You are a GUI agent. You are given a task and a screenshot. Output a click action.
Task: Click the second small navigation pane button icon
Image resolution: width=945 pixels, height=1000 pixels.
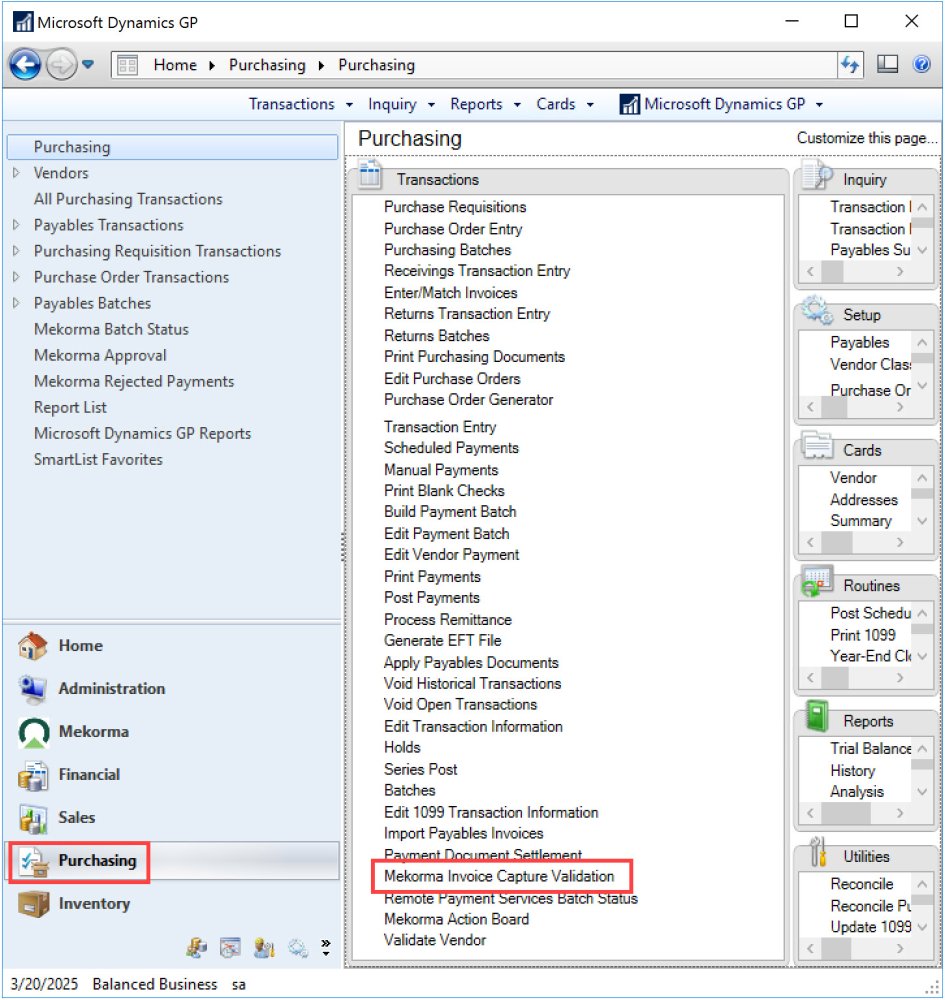230,948
